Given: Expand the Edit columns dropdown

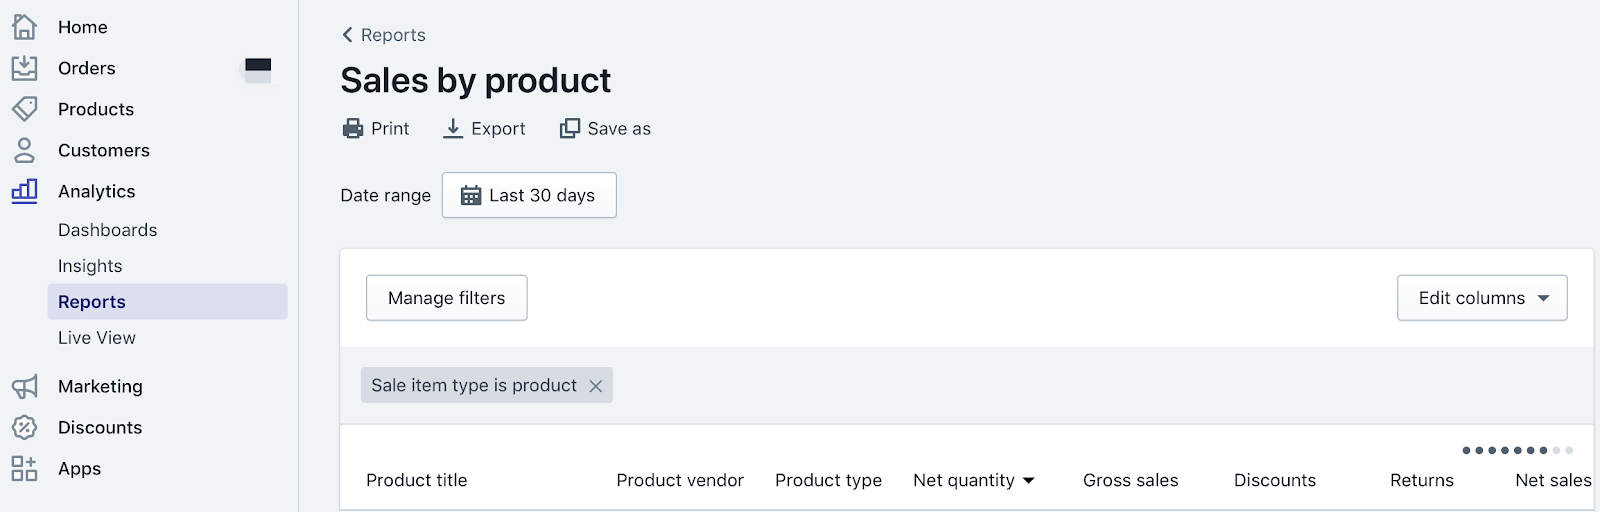Looking at the screenshot, I should pos(1482,298).
